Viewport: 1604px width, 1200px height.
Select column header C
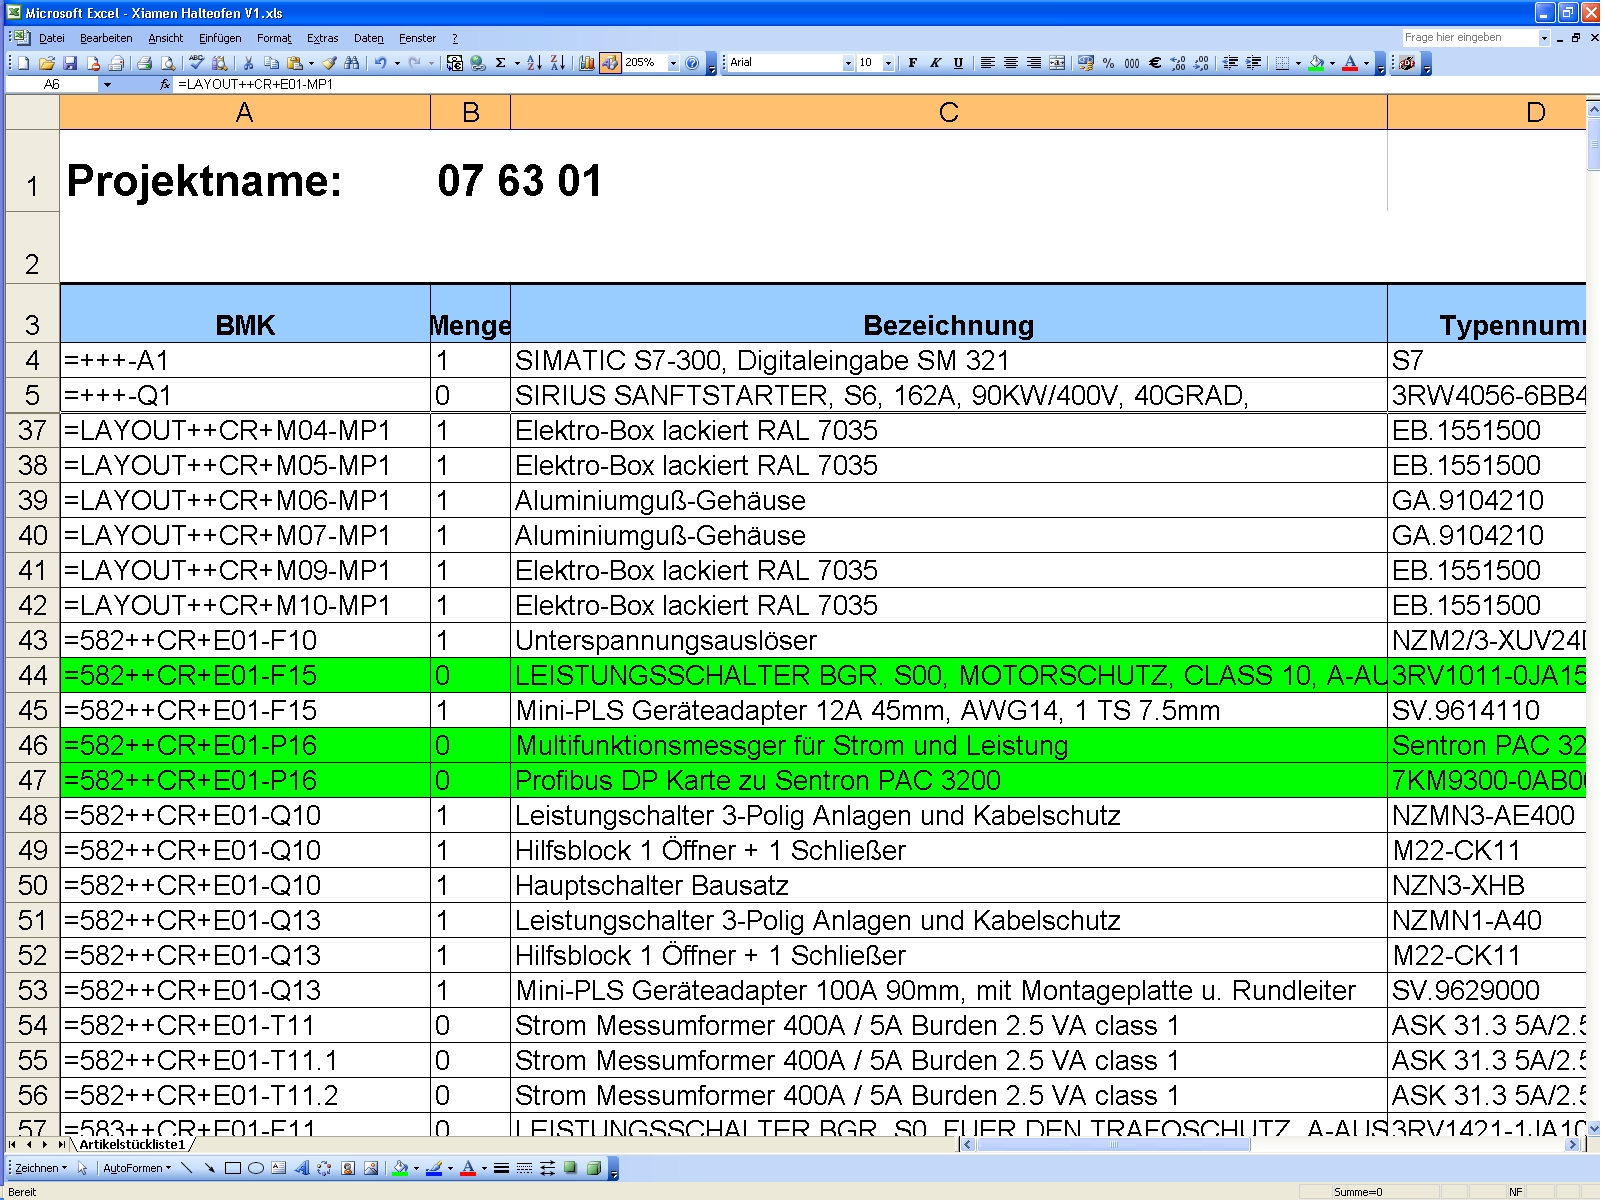point(948,112)
